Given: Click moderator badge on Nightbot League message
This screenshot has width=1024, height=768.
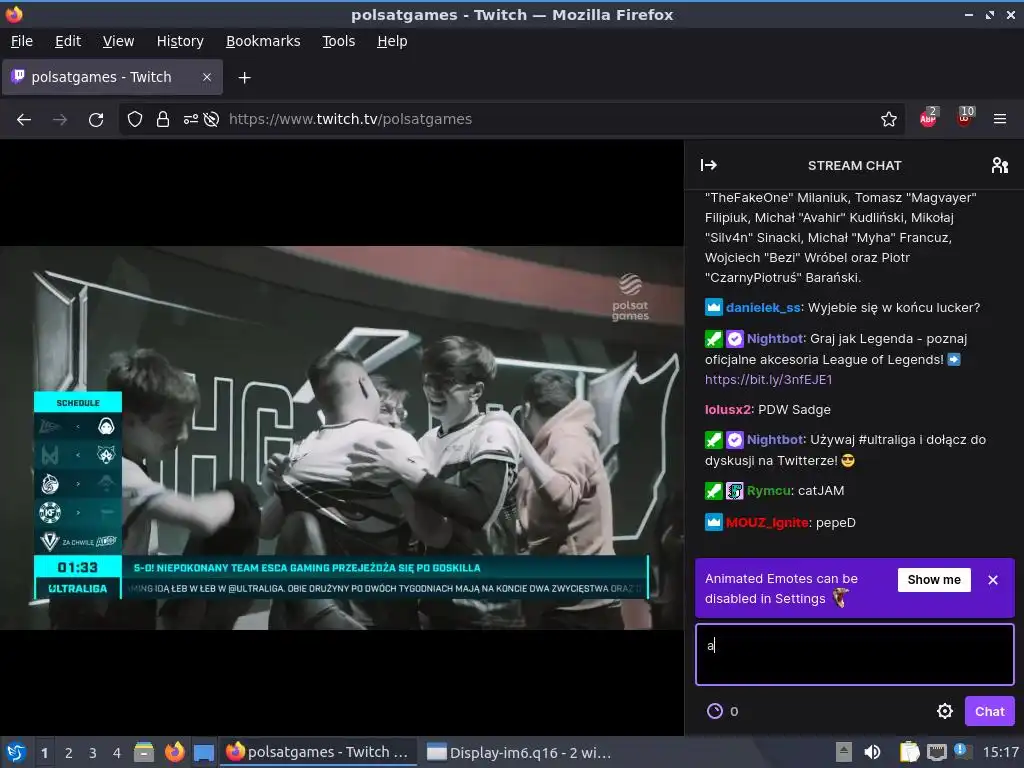Looking at the screenshot, I should point(714,339).
